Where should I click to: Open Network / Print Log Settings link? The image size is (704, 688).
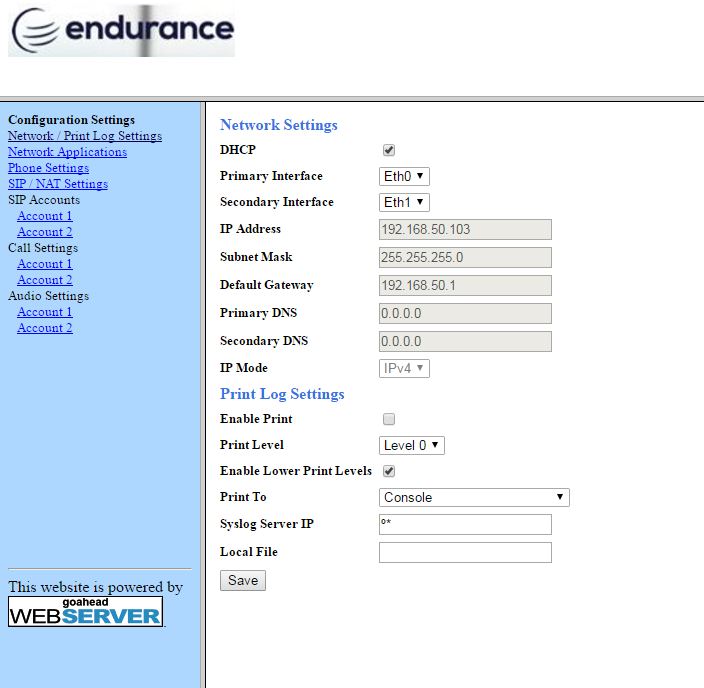[x=85, y=136]
